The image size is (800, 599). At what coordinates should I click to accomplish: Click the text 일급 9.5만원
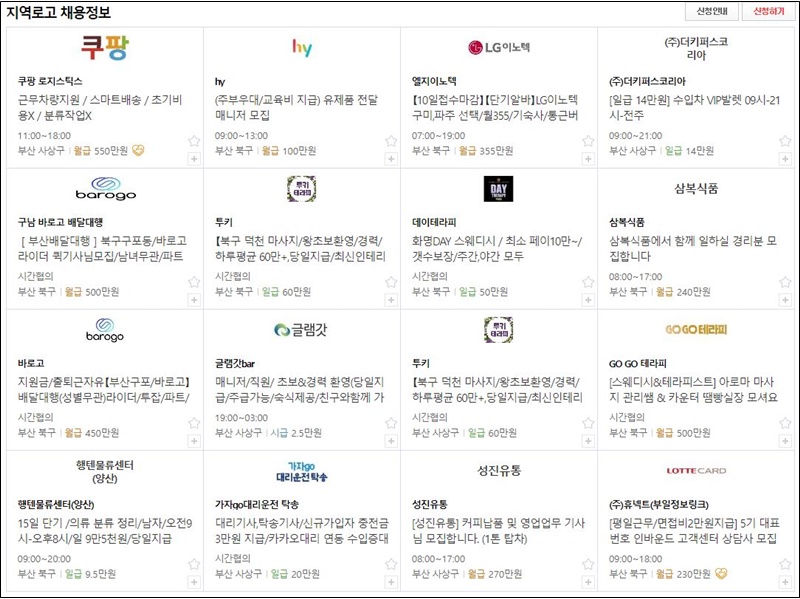point(90,573)
